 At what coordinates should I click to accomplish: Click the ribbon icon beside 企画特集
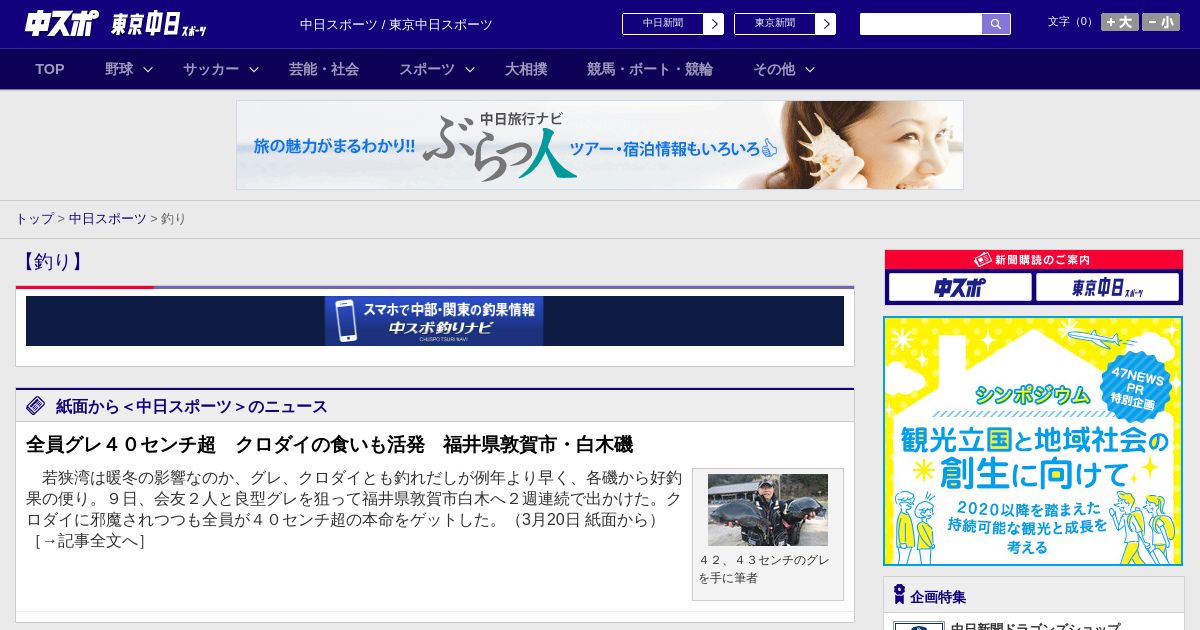tap(899, 595)
